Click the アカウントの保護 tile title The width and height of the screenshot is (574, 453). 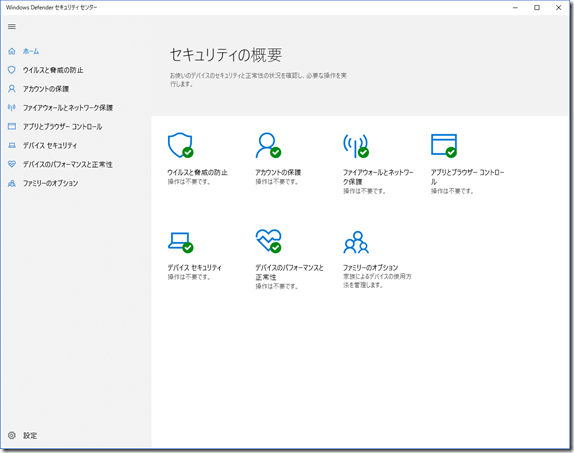click(x=278, y=172)
